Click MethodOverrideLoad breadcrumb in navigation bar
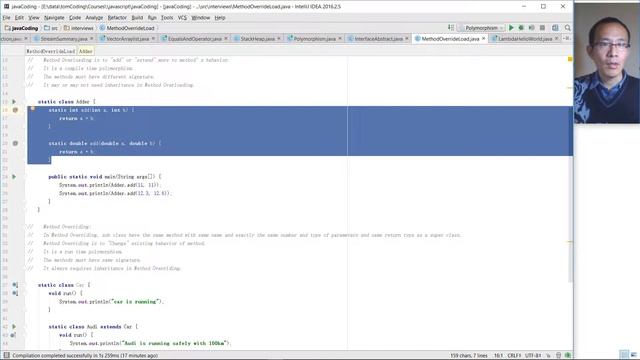 127,28
